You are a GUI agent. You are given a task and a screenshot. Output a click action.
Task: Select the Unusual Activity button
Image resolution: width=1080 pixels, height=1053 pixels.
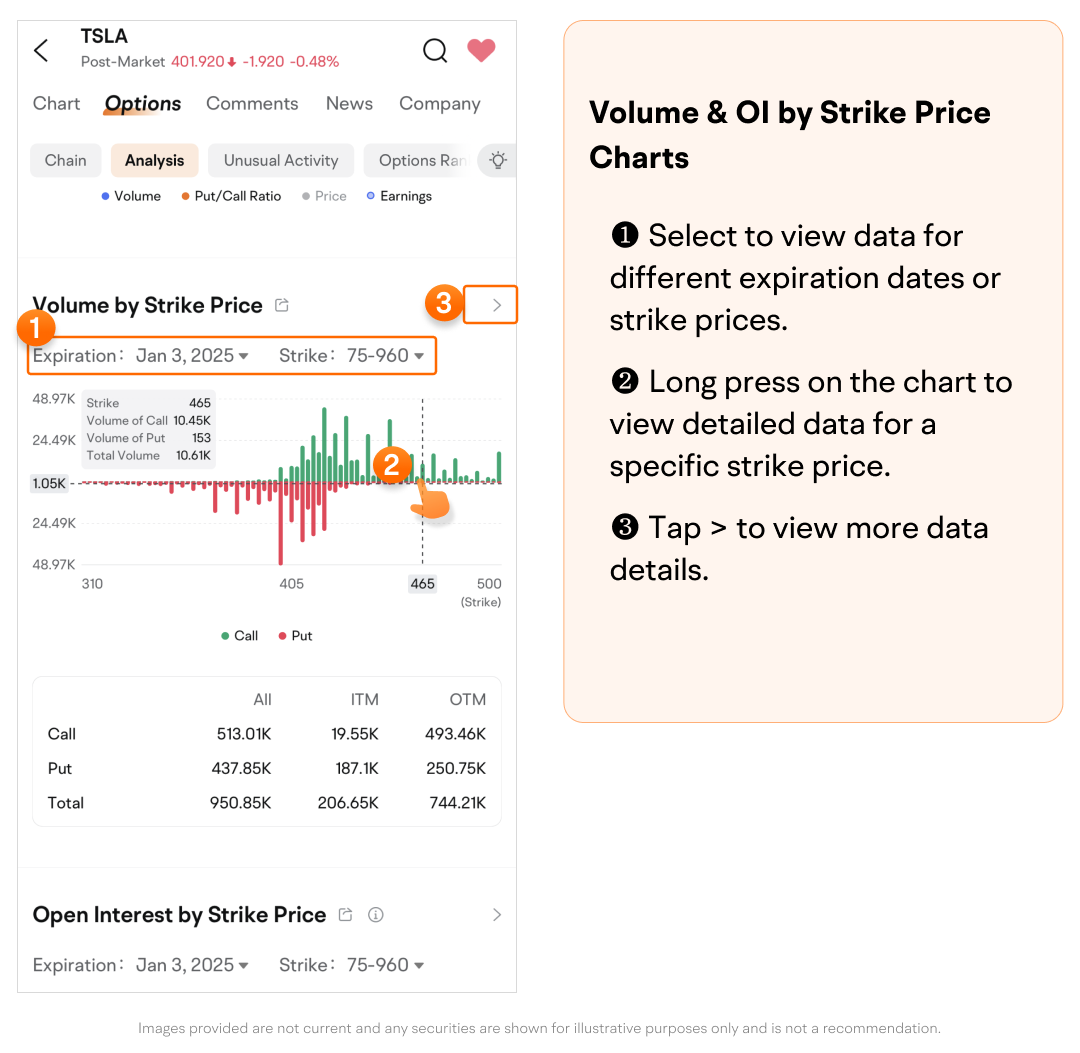tap(281, 160)
